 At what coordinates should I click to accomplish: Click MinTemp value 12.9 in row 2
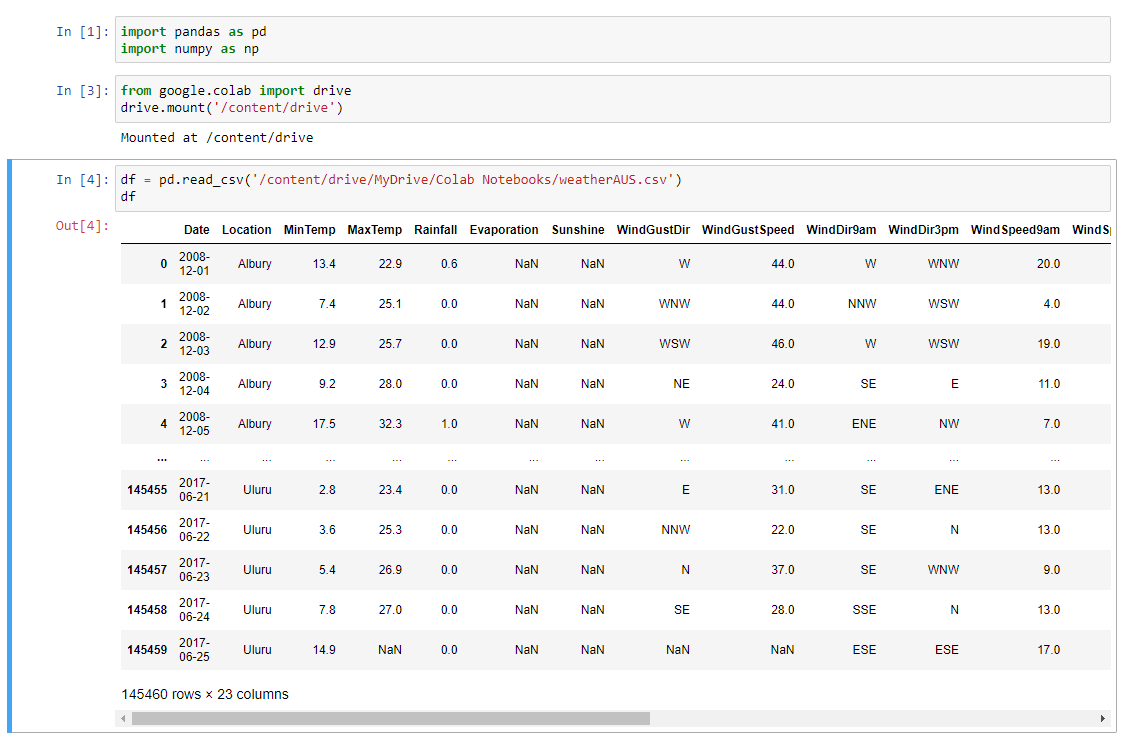(324, 344)
